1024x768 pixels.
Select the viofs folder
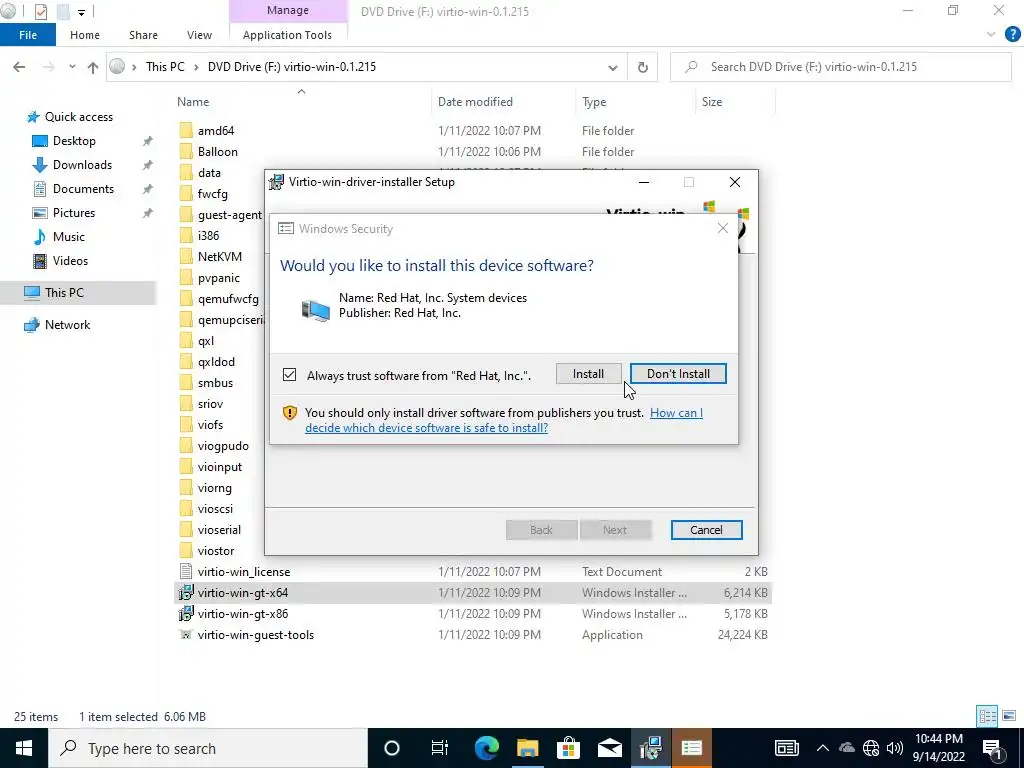point(210,425)
